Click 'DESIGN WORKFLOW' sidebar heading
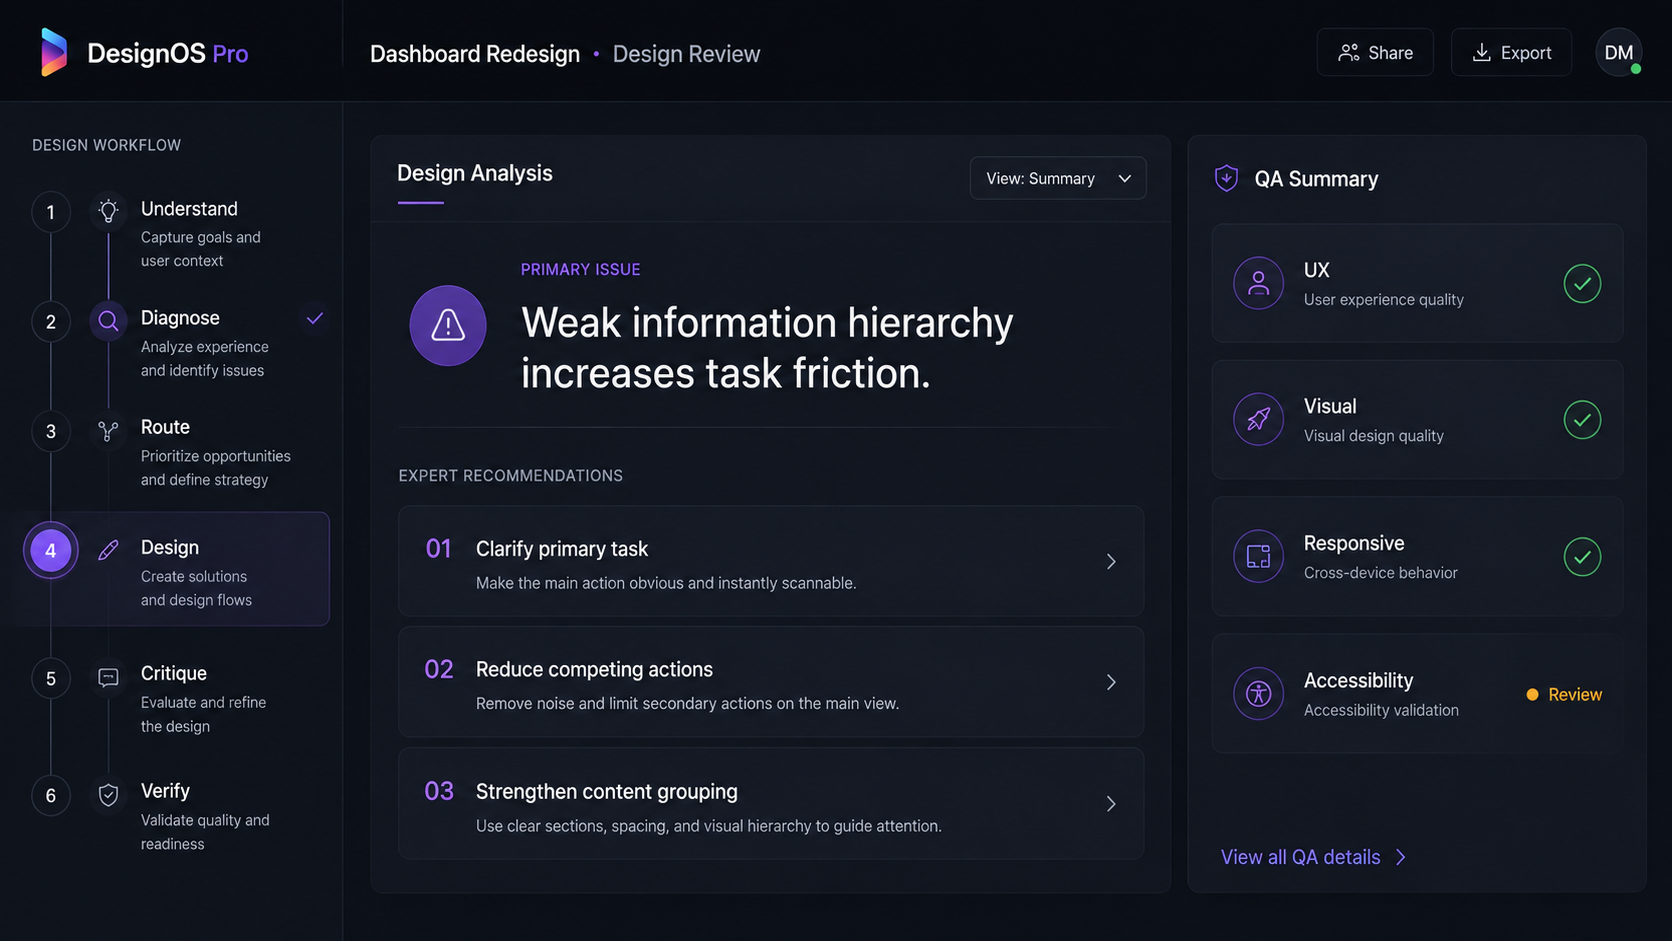 click(106, 145)
